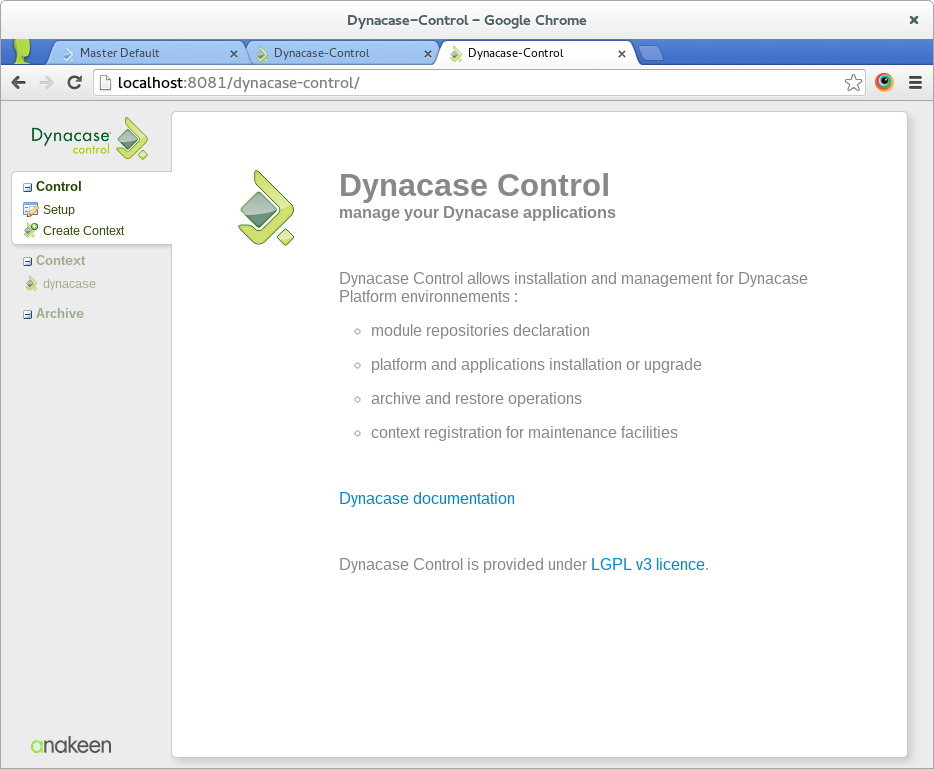Screen dimensions: 934x769
Task: Bookmark this page with star icon
Action: (x=853, y=82)
